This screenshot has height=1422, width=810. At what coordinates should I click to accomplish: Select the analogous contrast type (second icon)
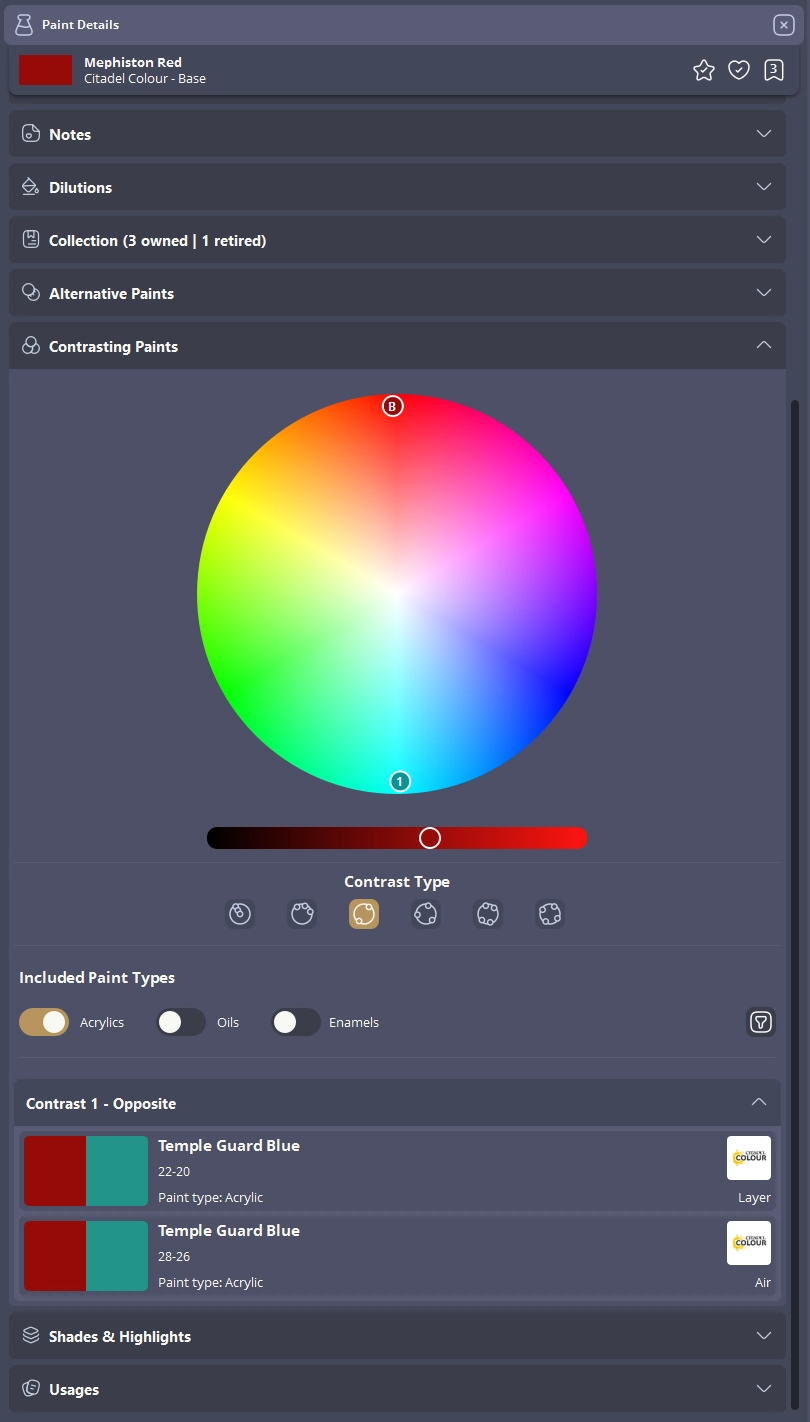pos(302,914)
